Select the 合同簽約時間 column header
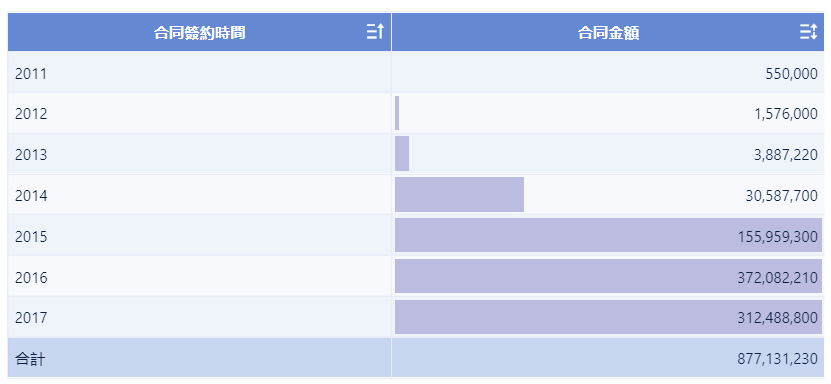831x384 pixels. coord(200,32)
